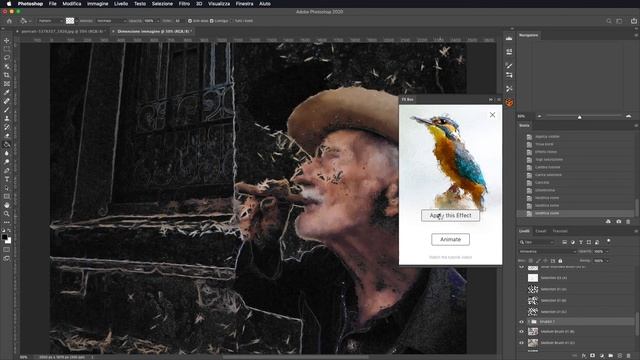Select the last highlighted history state

point(576,213)
